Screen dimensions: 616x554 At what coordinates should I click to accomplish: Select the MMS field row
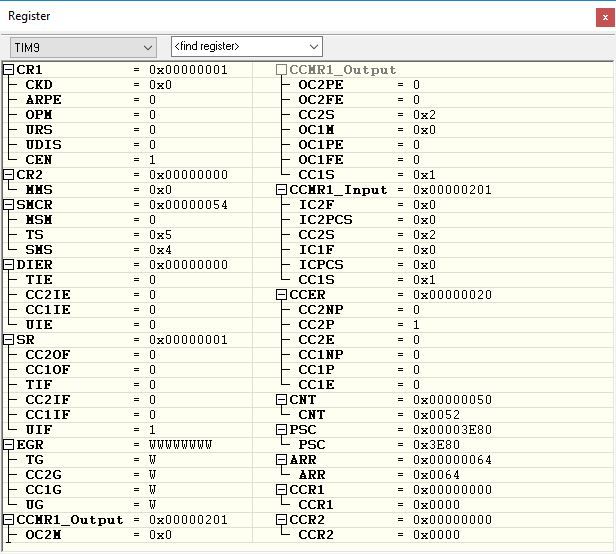pos(128,190)
